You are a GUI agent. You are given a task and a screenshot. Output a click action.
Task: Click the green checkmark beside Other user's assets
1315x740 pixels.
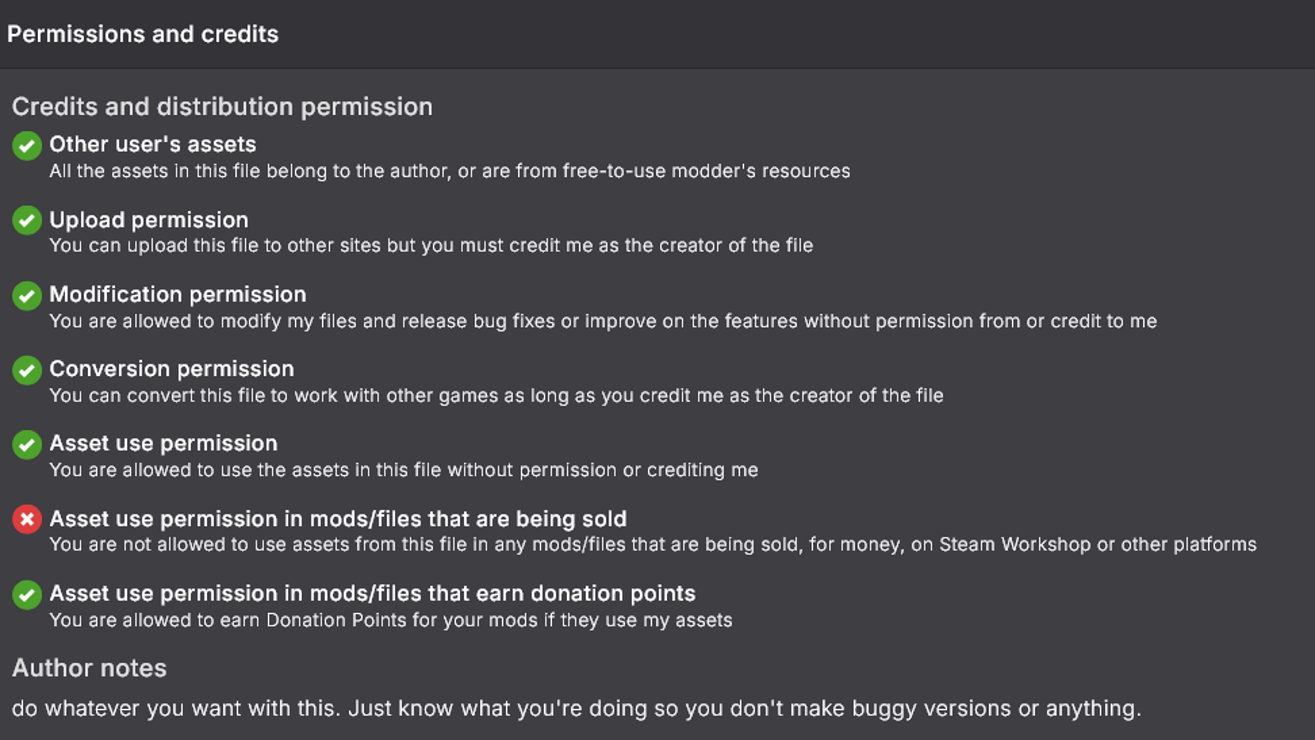tap(27, 146)
